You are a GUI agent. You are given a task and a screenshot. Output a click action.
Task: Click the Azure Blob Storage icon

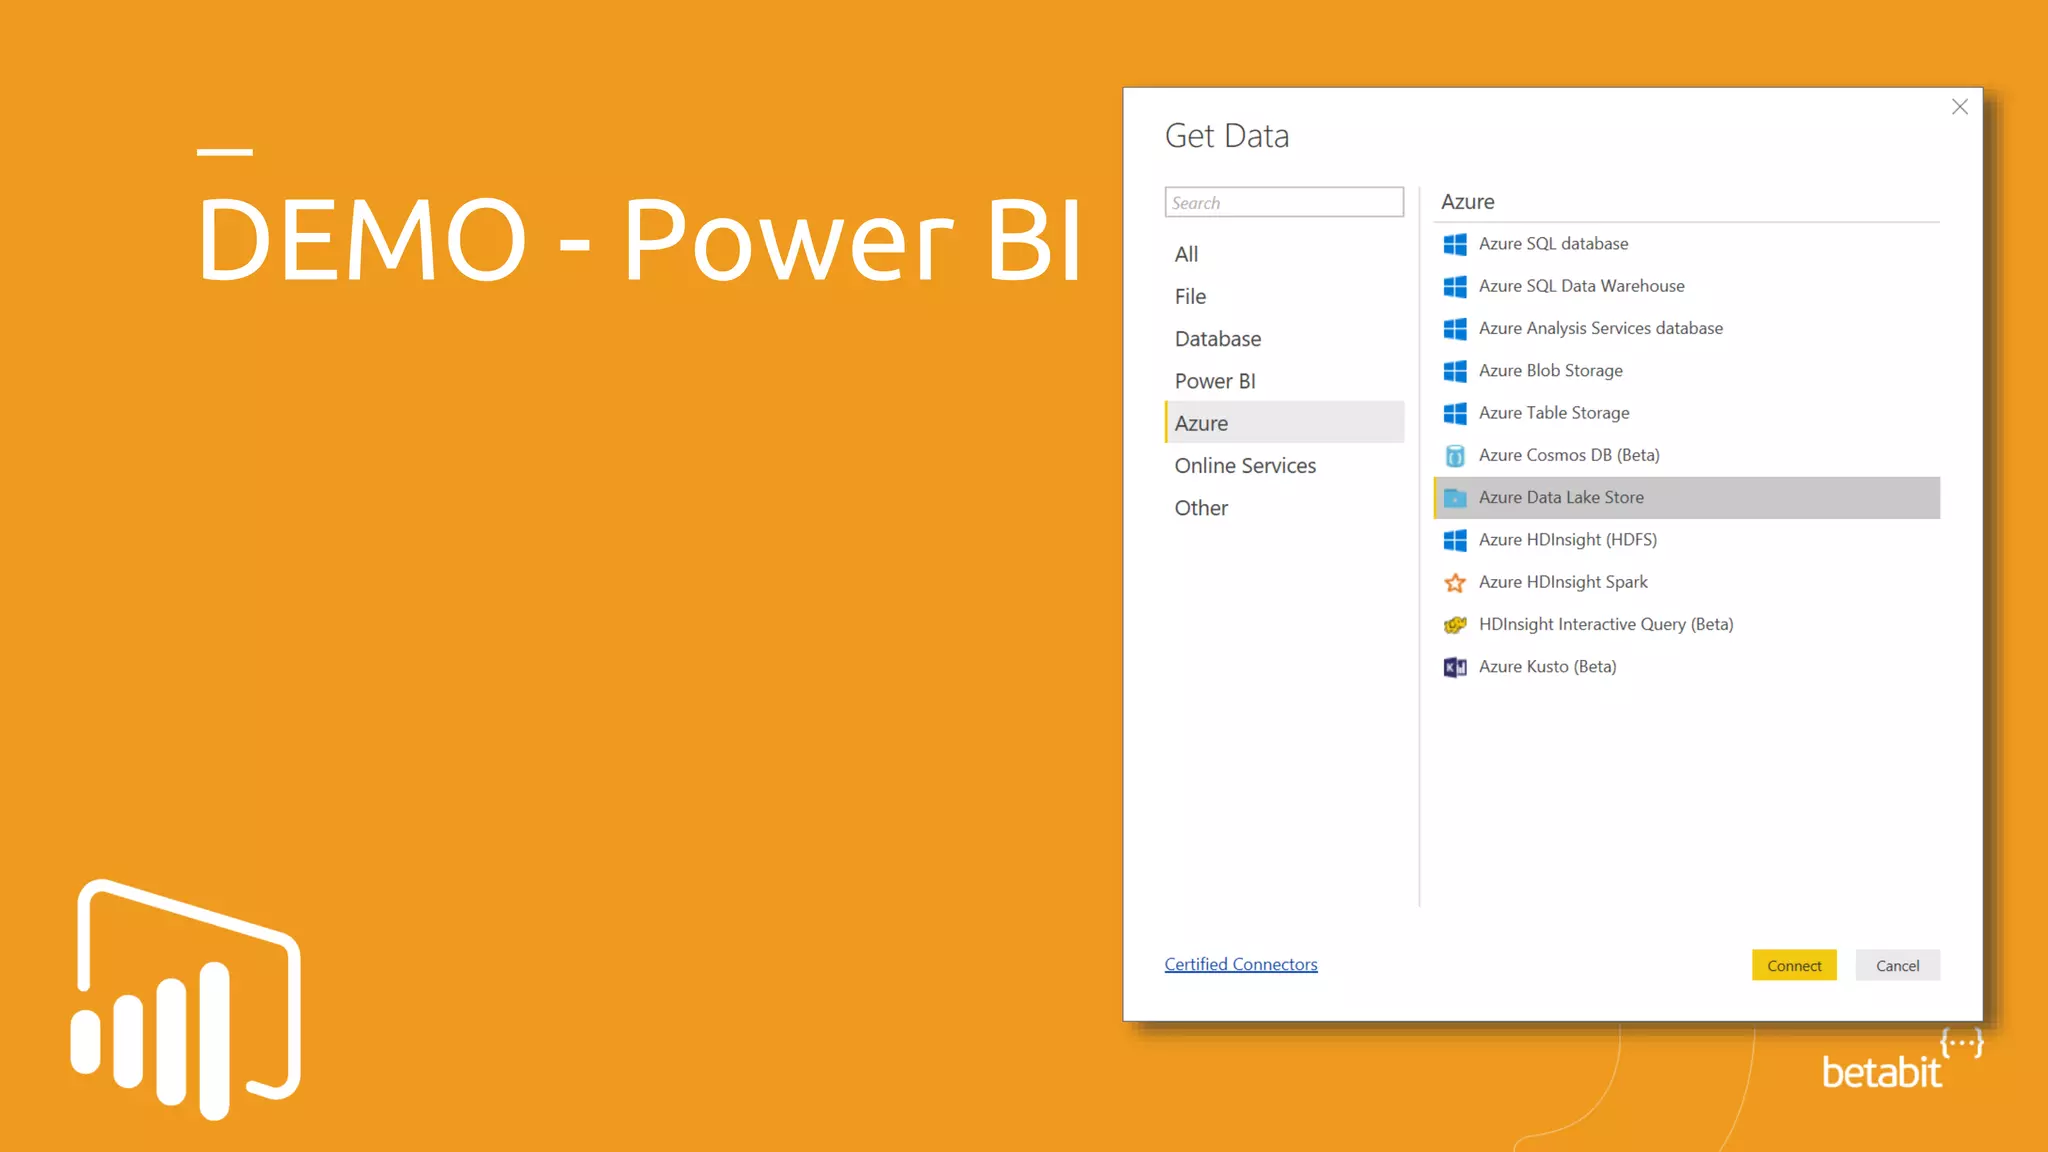(x=1455, y=371)
